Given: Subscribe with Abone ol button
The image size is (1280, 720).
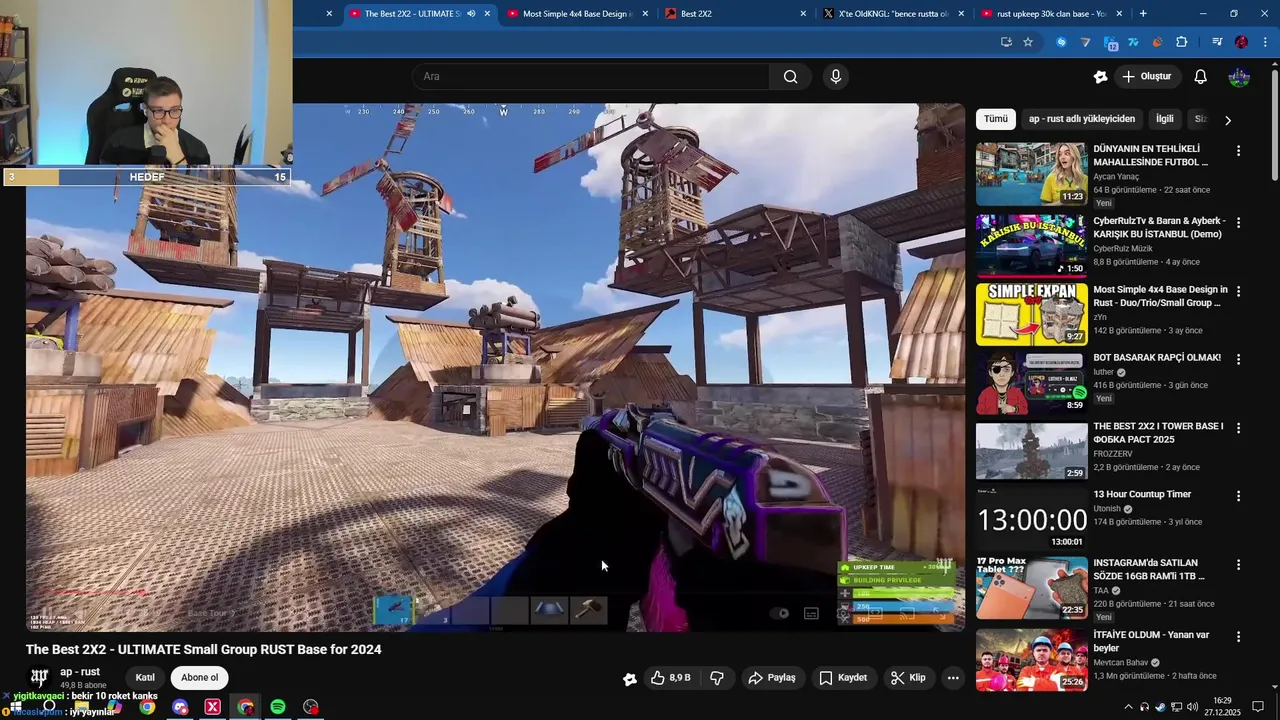Looking at the screenshot, I should pyautogui.click(x=200, y=678).
